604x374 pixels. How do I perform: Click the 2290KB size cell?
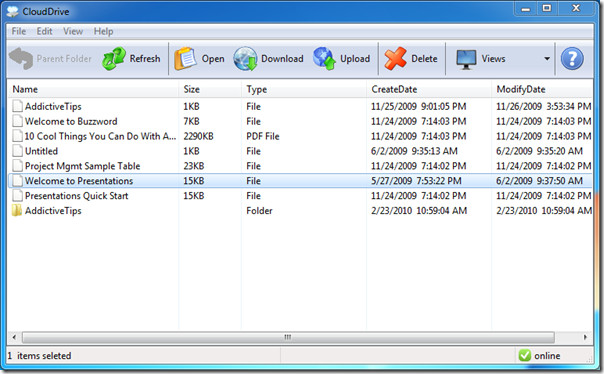pos(198,136)
